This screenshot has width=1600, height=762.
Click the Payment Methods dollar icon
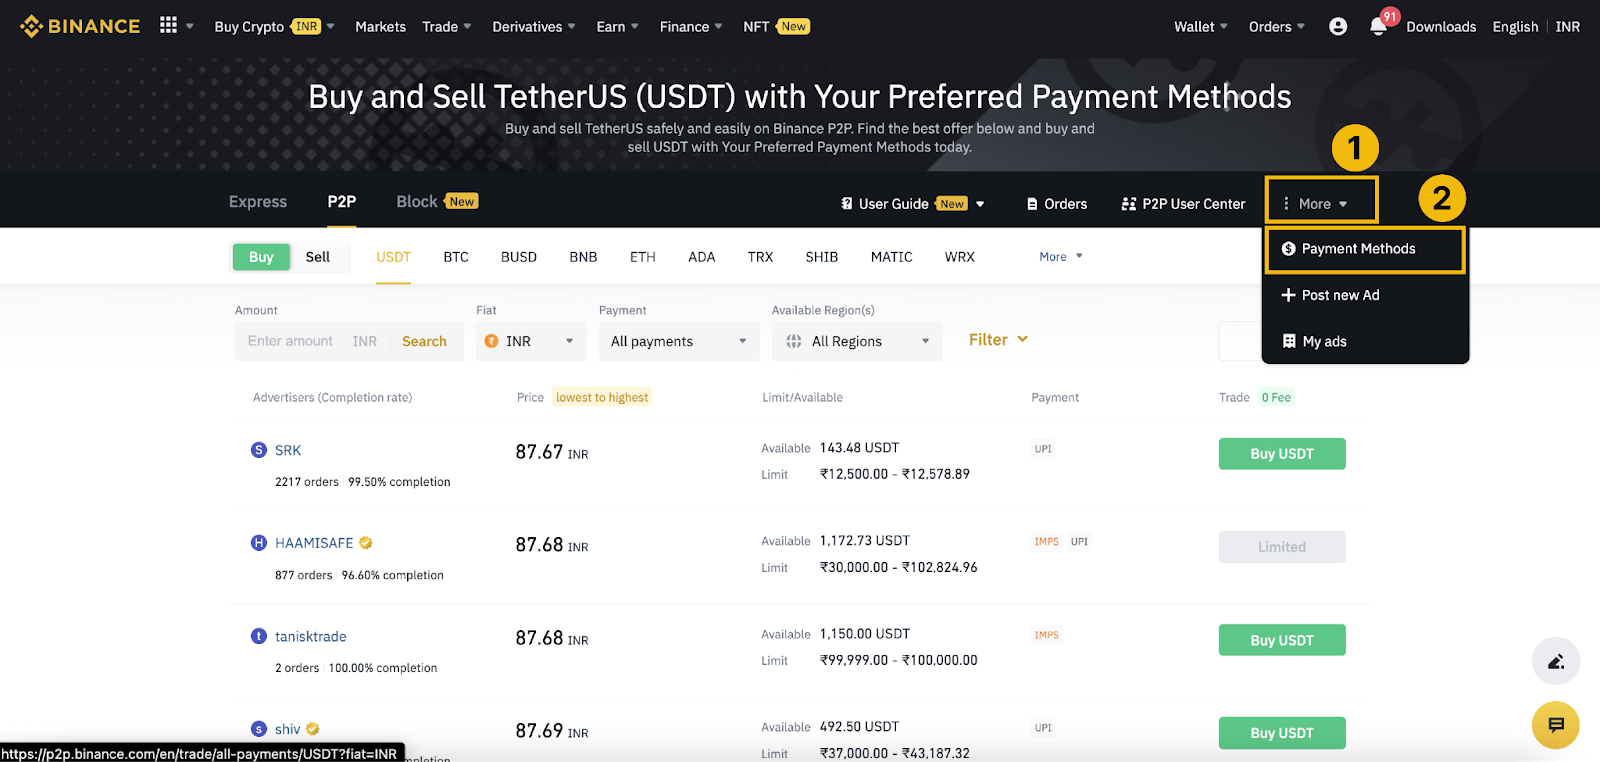click(1289, 249)
